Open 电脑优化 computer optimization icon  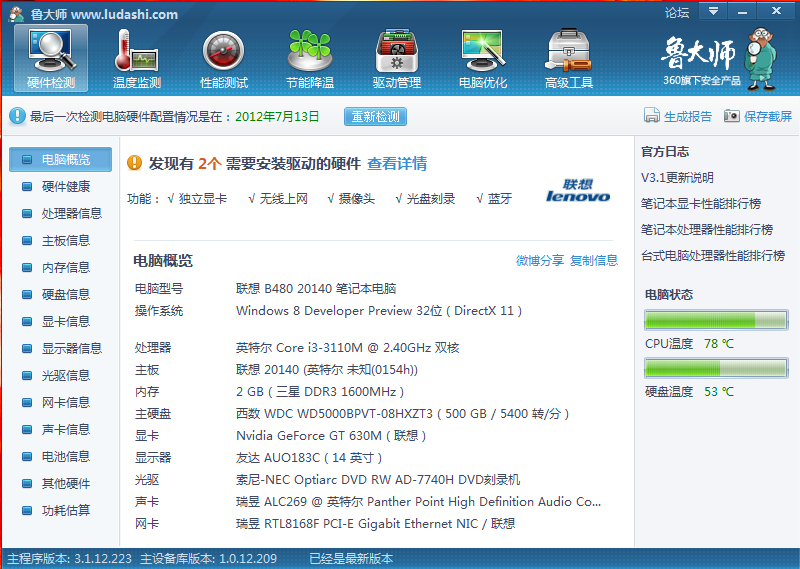pos(483,58)
